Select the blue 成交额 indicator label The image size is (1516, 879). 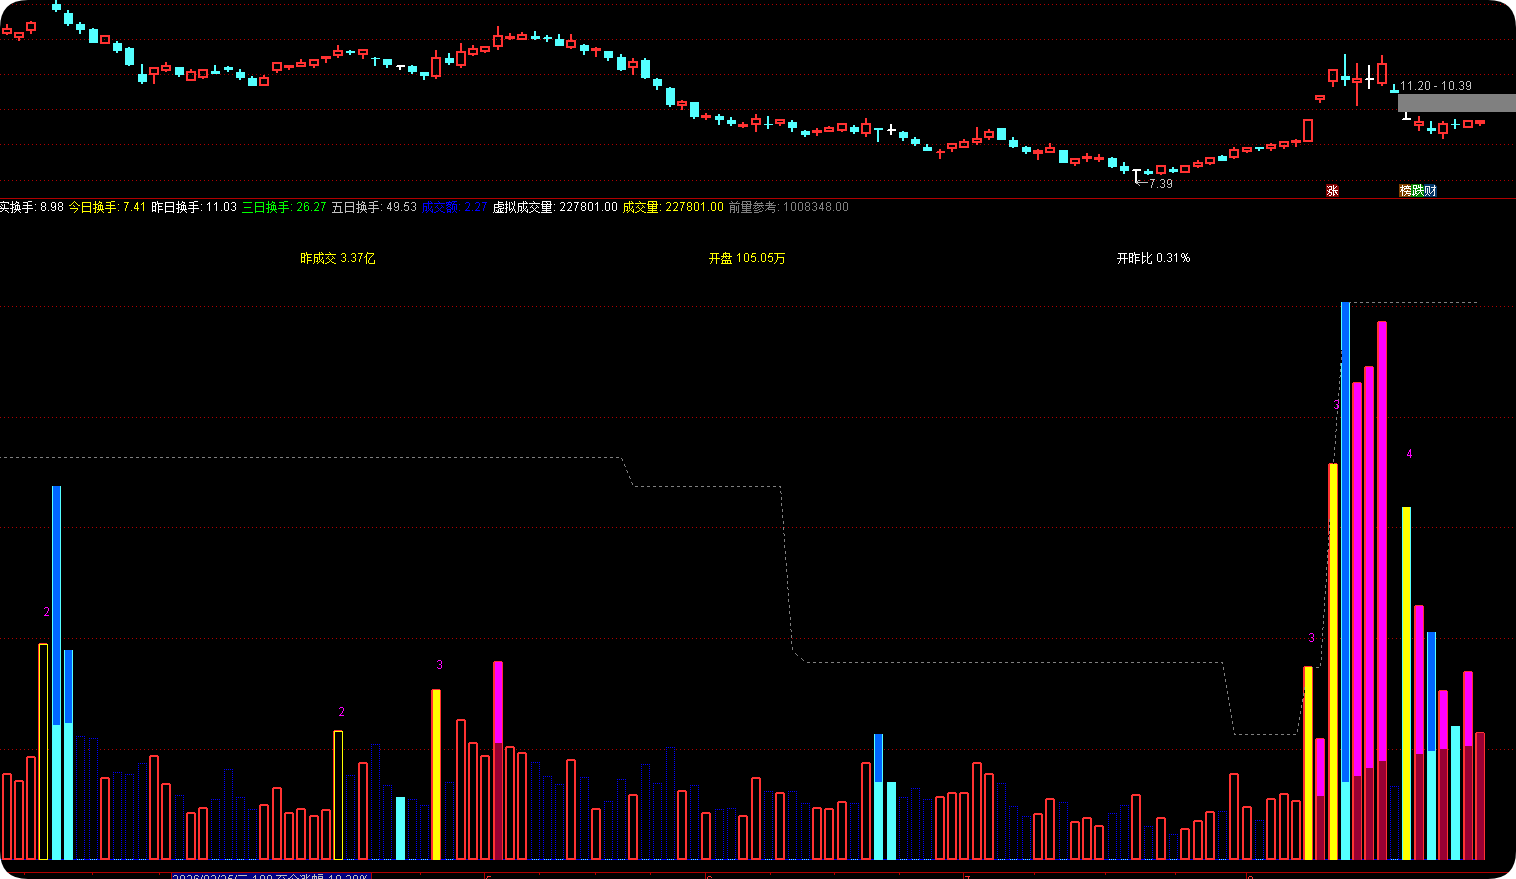[x=440, y=207]
